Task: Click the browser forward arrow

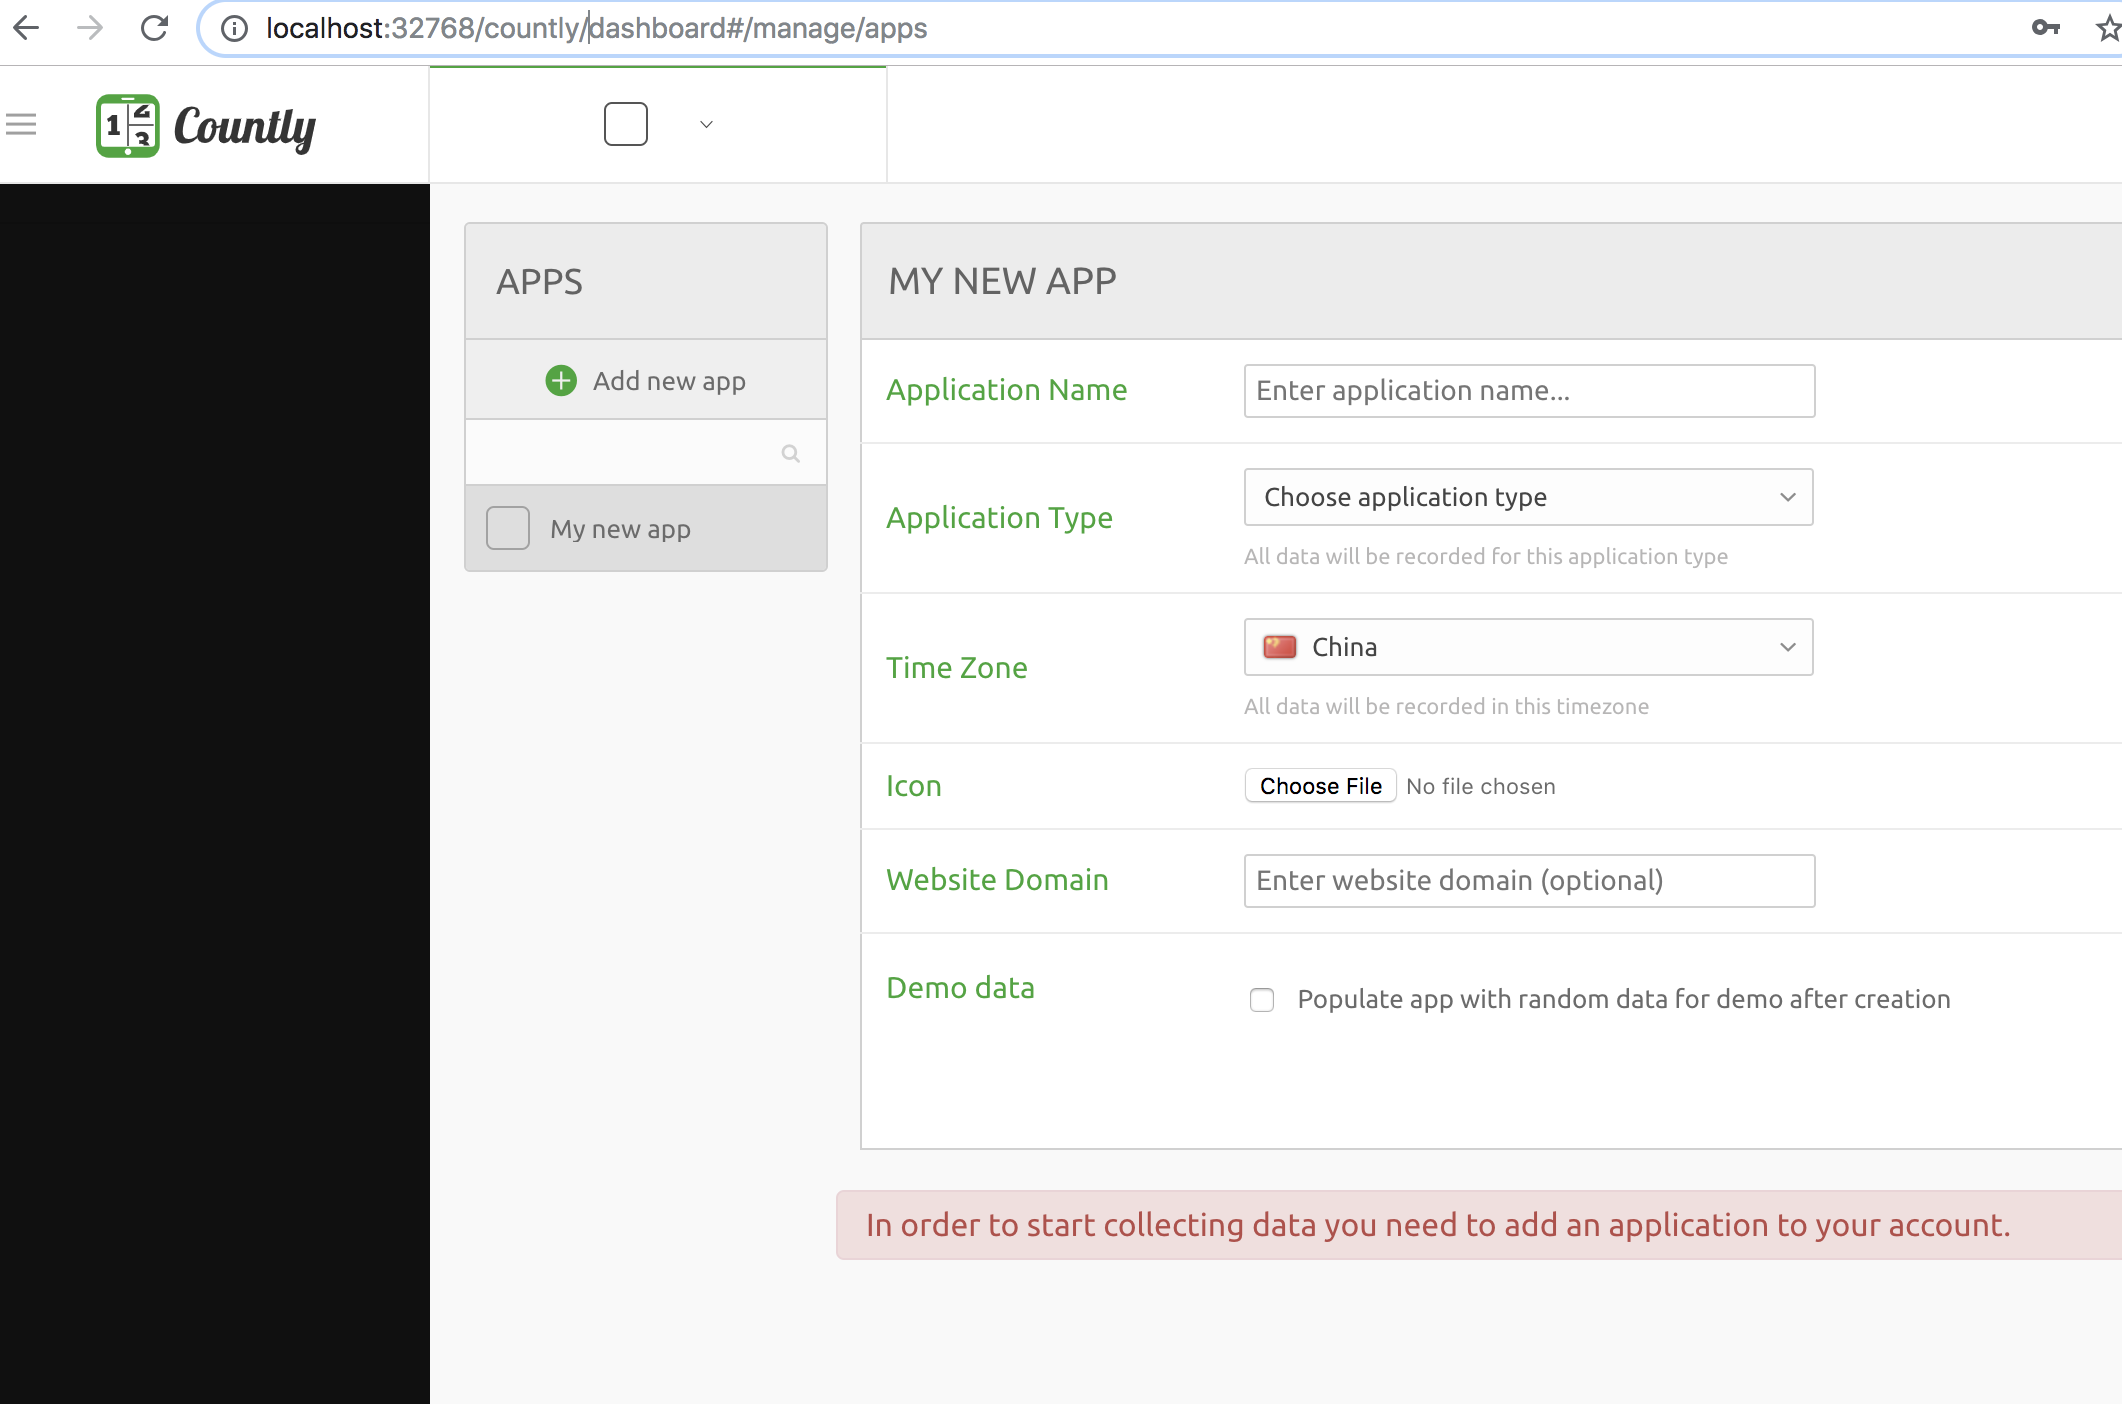Action: [90, 28]
